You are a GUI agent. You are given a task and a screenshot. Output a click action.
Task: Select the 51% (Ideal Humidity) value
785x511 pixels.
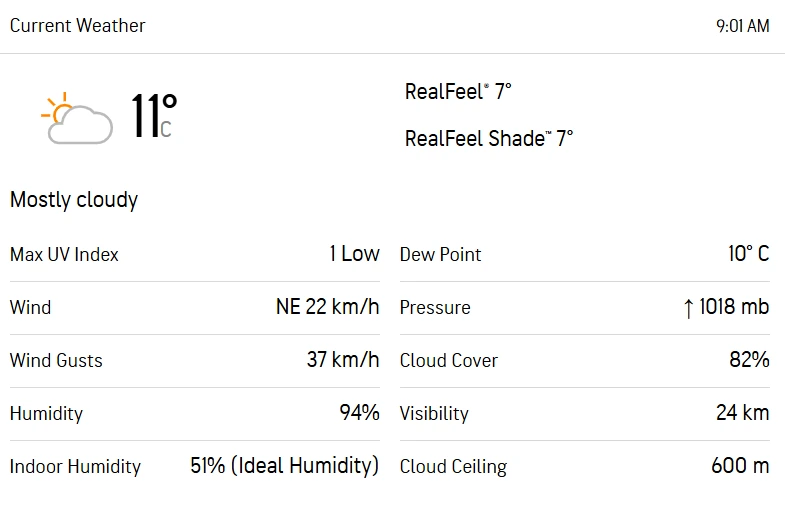tap(284, 466)
